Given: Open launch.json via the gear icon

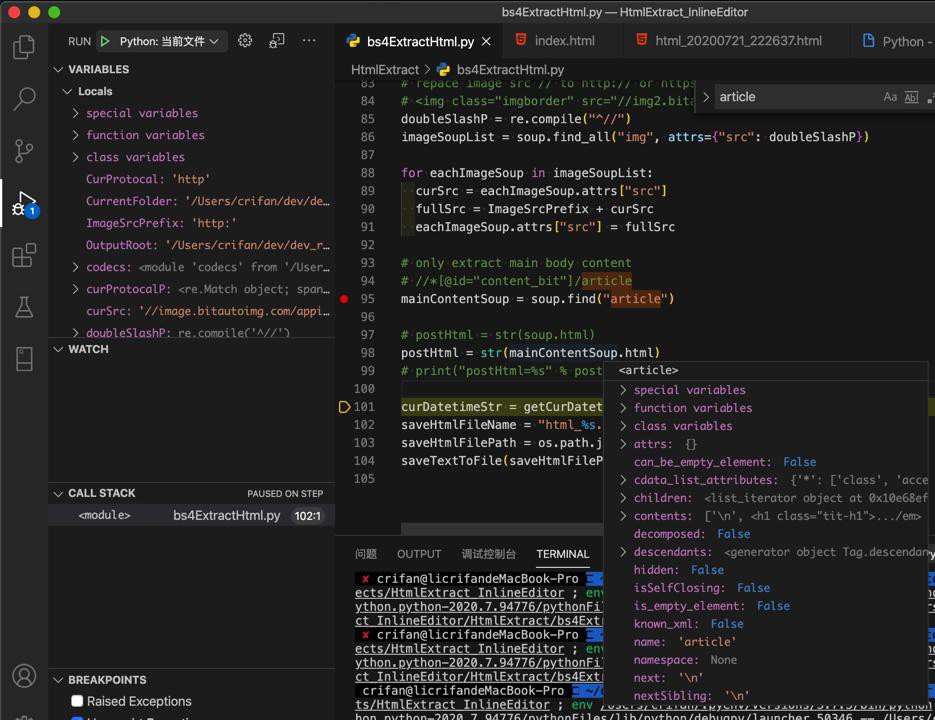Looking at the screenshot, I should point(245,41).
